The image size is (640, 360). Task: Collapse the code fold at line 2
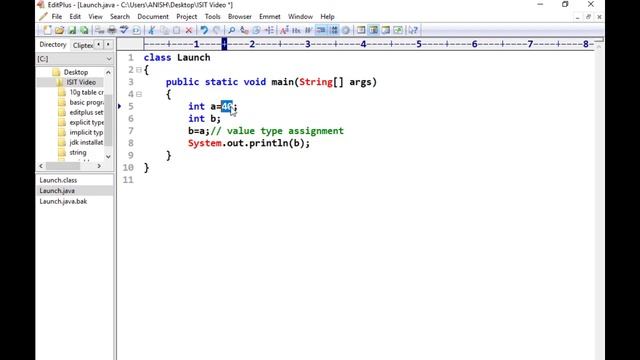coord(139,70)
